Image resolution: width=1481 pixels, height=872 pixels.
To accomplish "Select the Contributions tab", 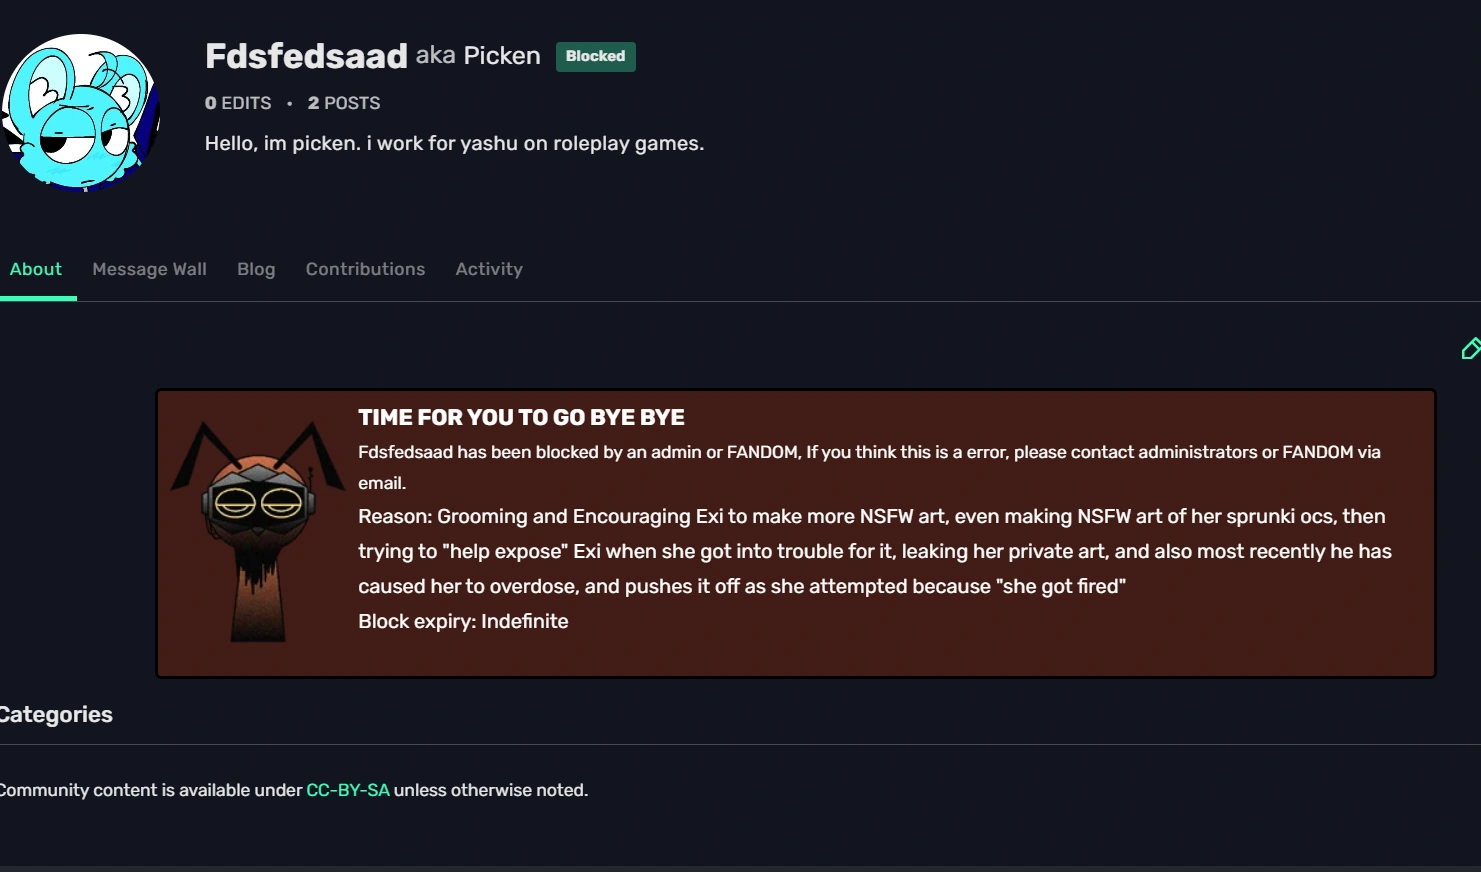I will click(x=365, y=269).
